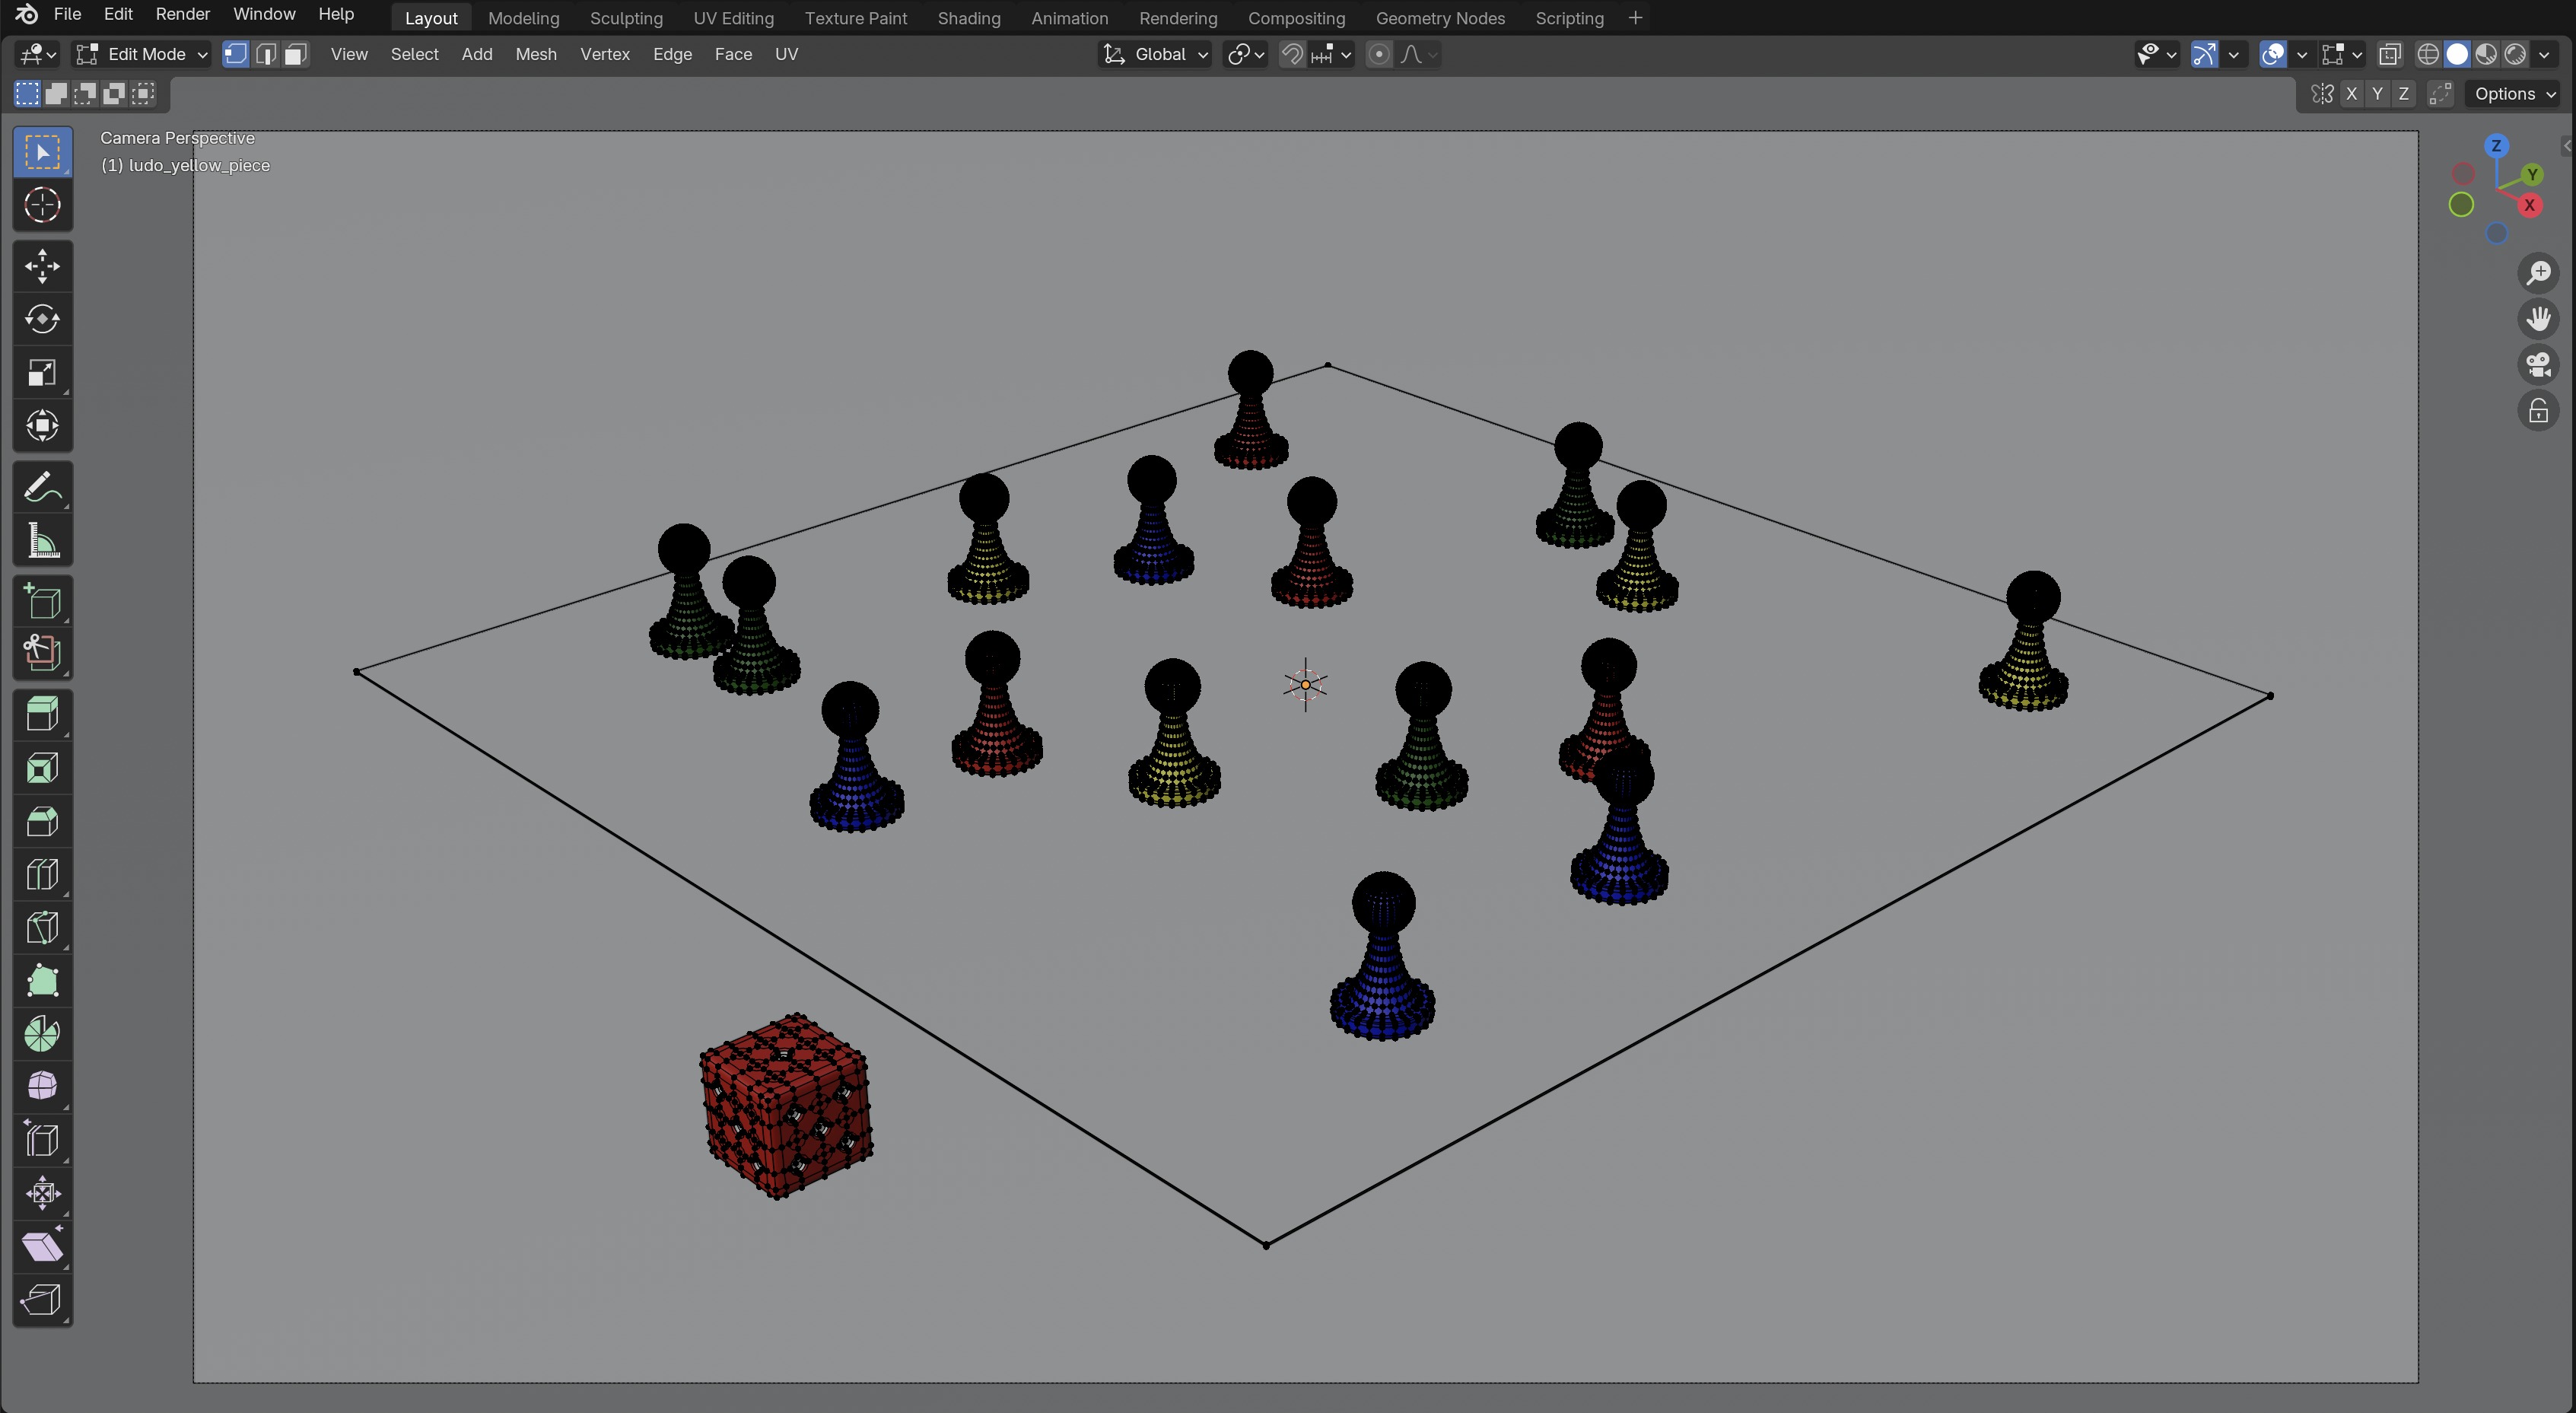Open the Face menu

[x=733, y=54]
